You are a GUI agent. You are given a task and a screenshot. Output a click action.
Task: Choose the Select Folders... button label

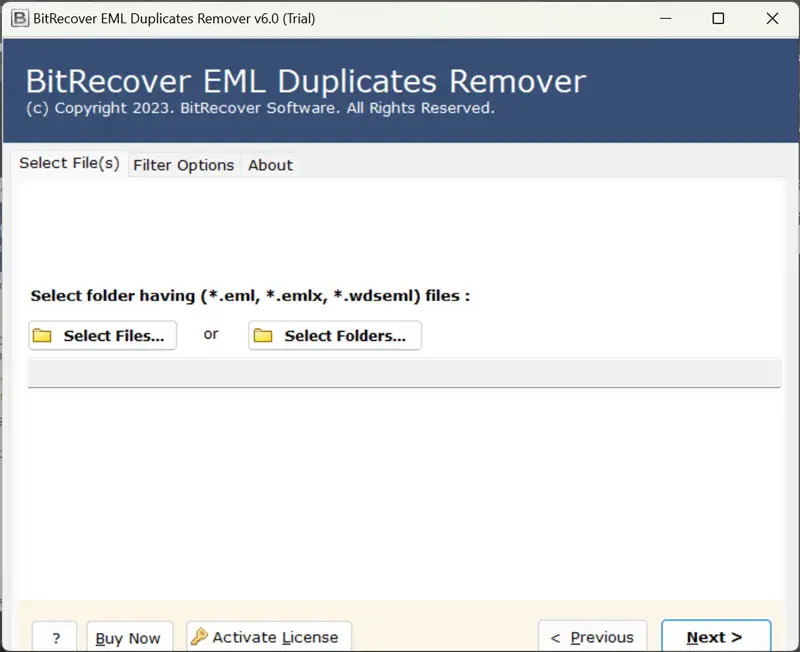pyautogui.click(x=345, y=336)
